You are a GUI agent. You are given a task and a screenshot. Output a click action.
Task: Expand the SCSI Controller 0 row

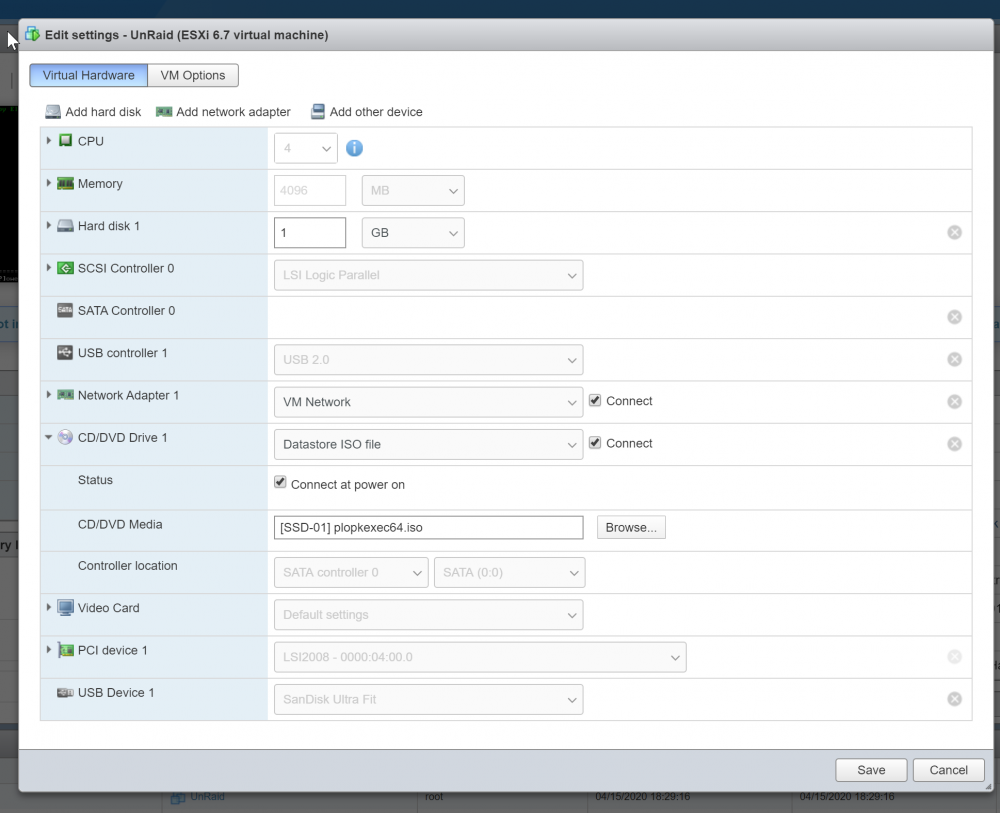tap(48, 268)
